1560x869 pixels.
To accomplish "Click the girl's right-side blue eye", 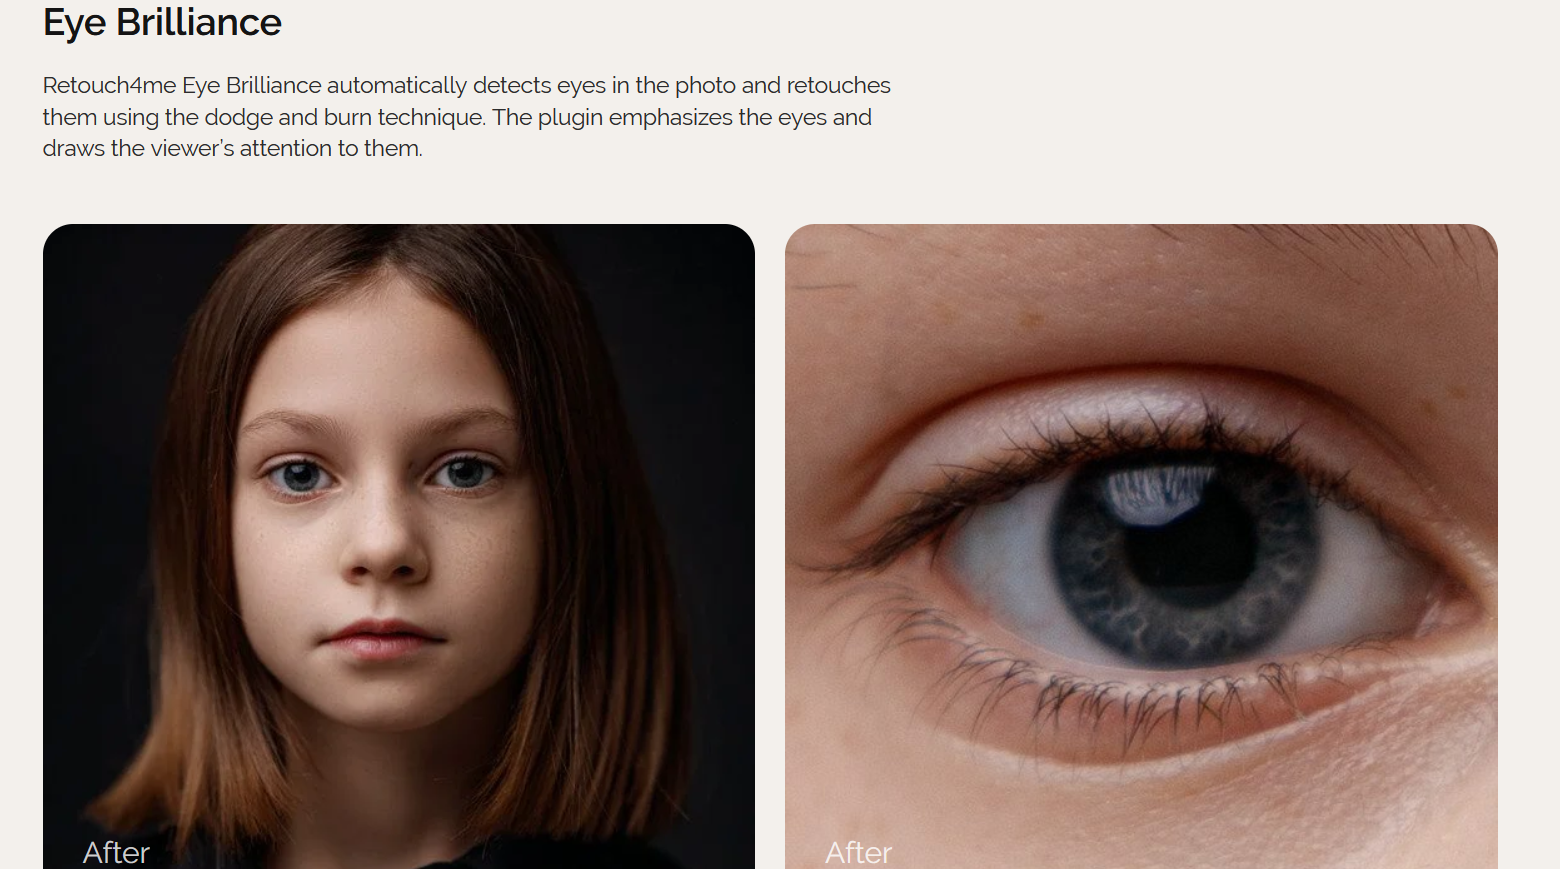I will (x=463, y=472).
